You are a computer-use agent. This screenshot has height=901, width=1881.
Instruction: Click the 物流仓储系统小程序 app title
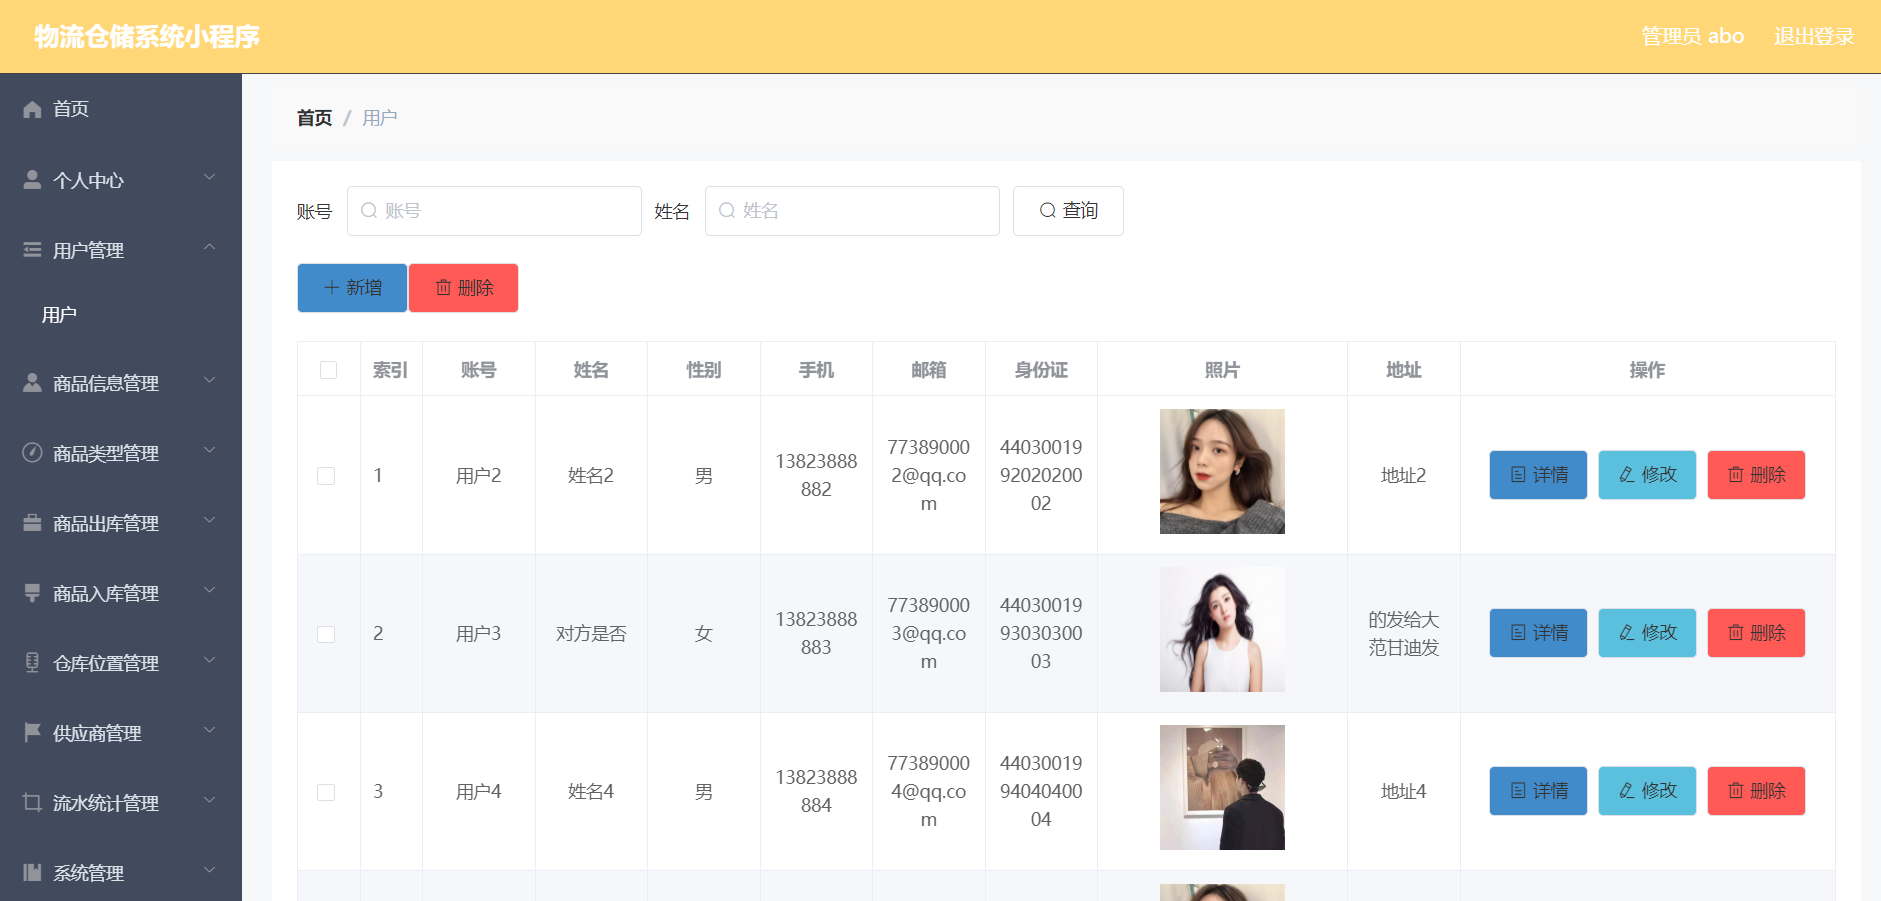tap(147, 37)
